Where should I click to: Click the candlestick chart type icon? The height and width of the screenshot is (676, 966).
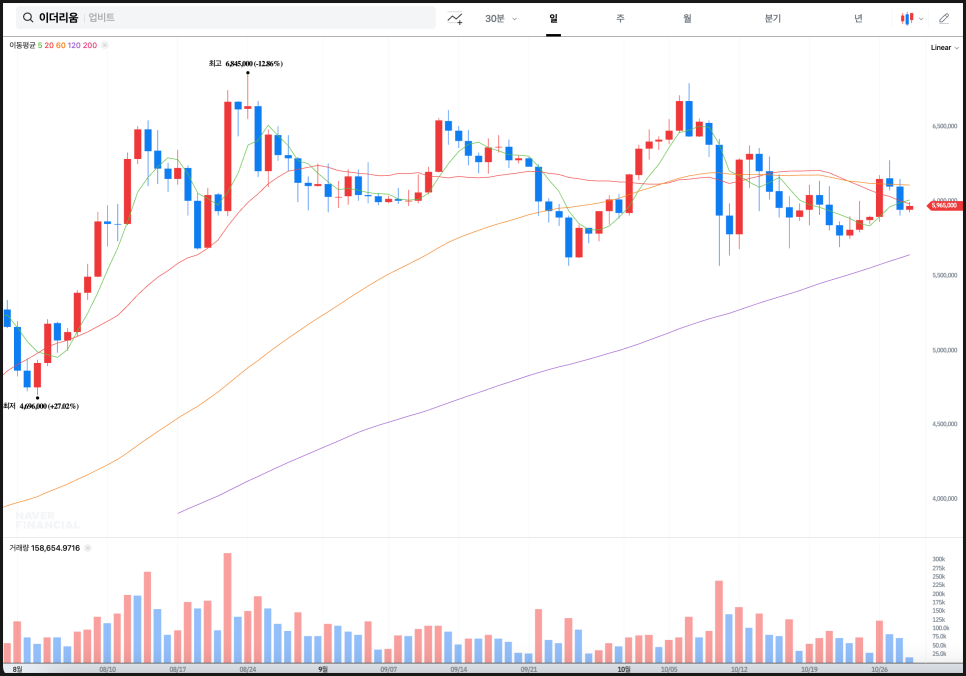[906, 18]
